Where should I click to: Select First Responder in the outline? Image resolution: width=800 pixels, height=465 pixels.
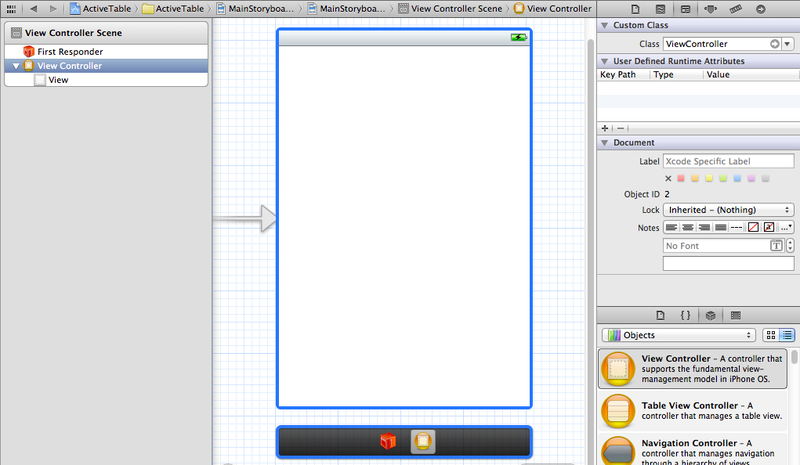click(x=106, y=52)
